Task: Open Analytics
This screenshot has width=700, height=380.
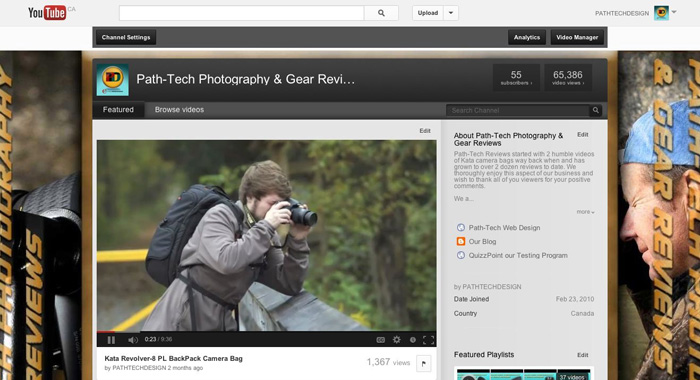Action: click(x=527, y=38)
